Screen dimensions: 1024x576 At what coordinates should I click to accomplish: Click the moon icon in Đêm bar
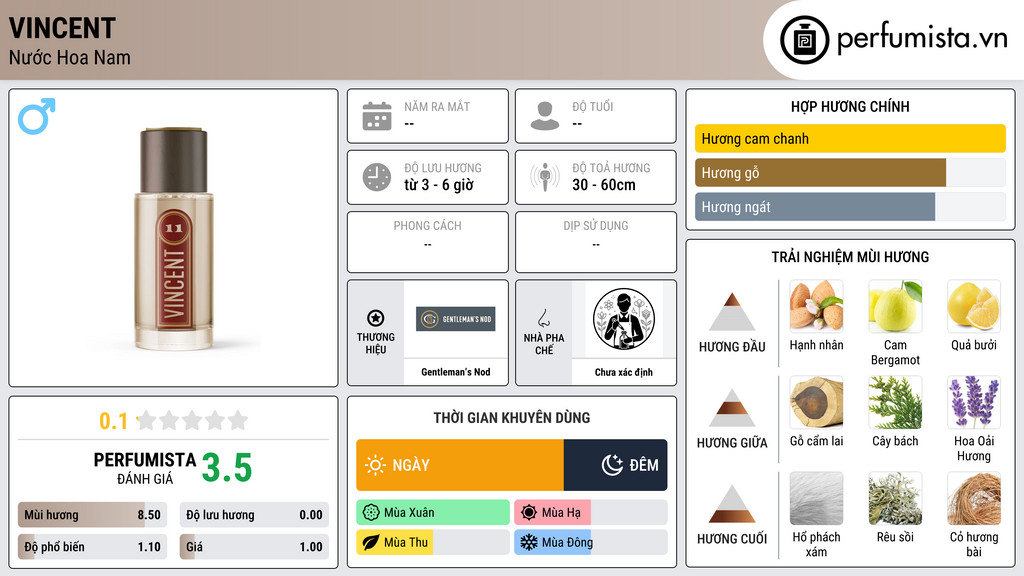point(612,465)
